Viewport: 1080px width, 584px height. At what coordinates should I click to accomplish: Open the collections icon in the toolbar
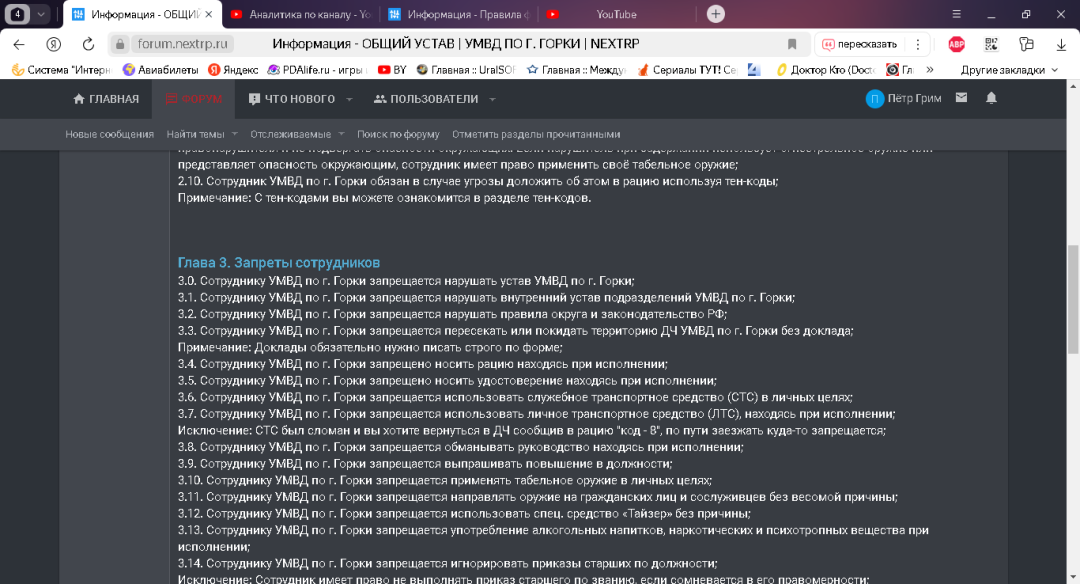point(1026,44)
